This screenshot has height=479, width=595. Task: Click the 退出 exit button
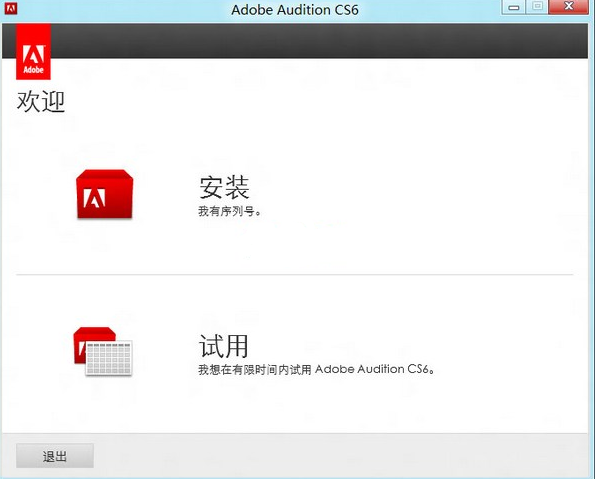click(x=55, y=456)
